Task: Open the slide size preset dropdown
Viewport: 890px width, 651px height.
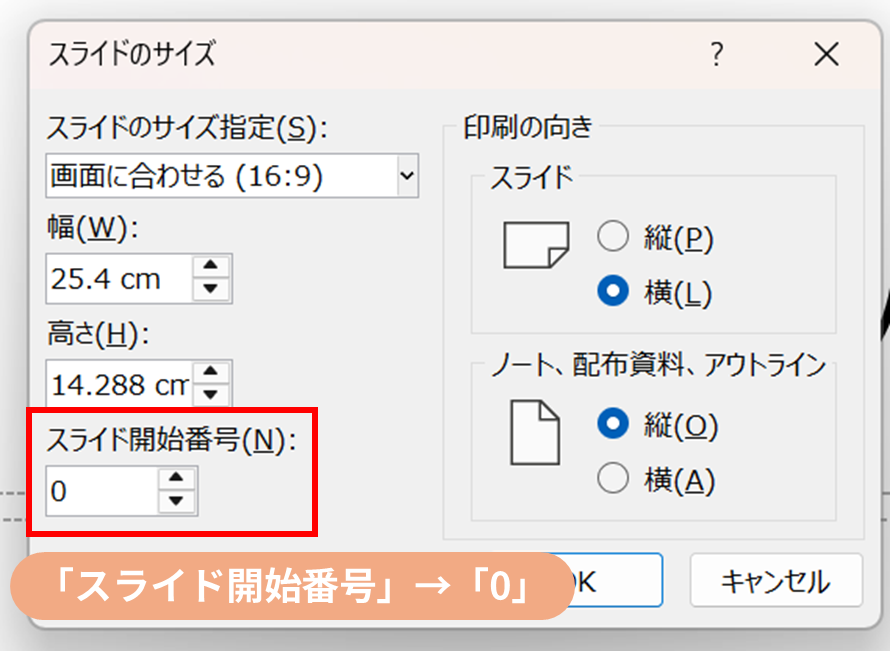Action: 406,177
